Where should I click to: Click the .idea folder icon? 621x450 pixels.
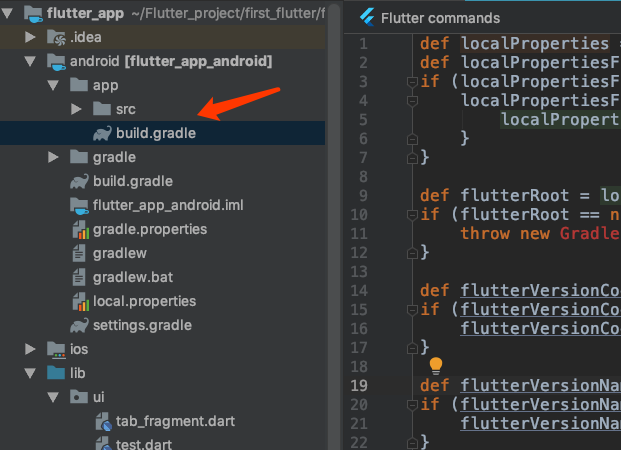tap(56, 38)
